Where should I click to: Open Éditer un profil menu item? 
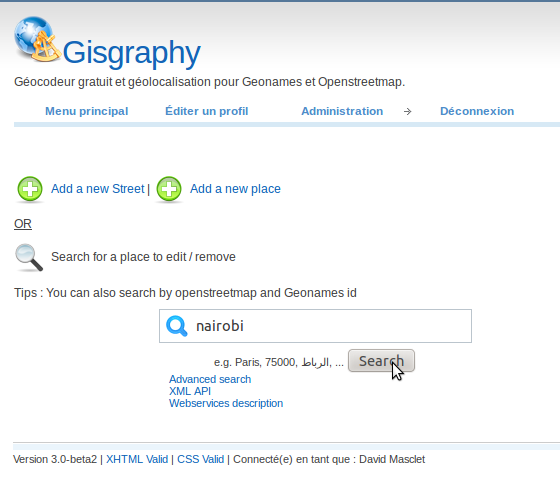206,111
